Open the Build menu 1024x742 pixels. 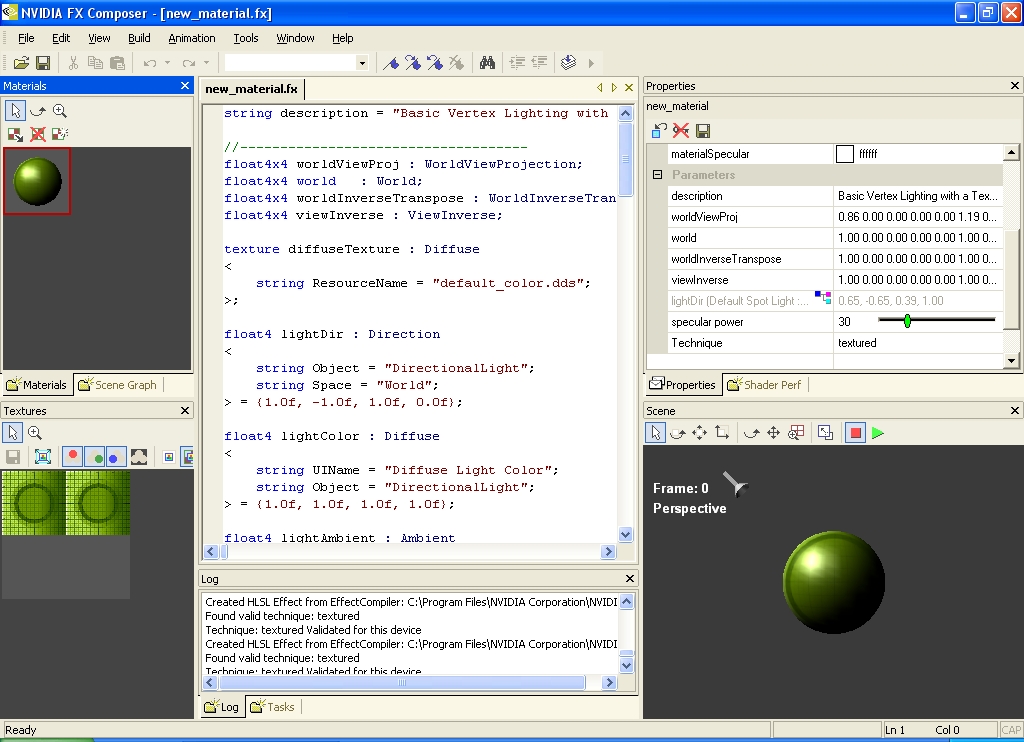(x=139, y=38)
